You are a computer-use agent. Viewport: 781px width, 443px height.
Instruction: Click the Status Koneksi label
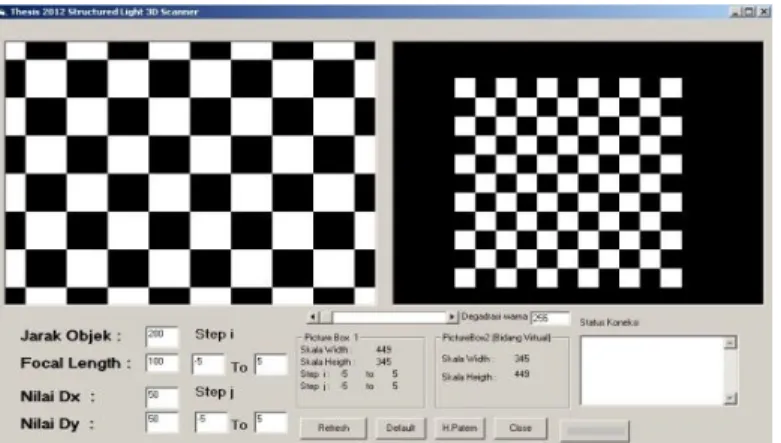(609, 322)
